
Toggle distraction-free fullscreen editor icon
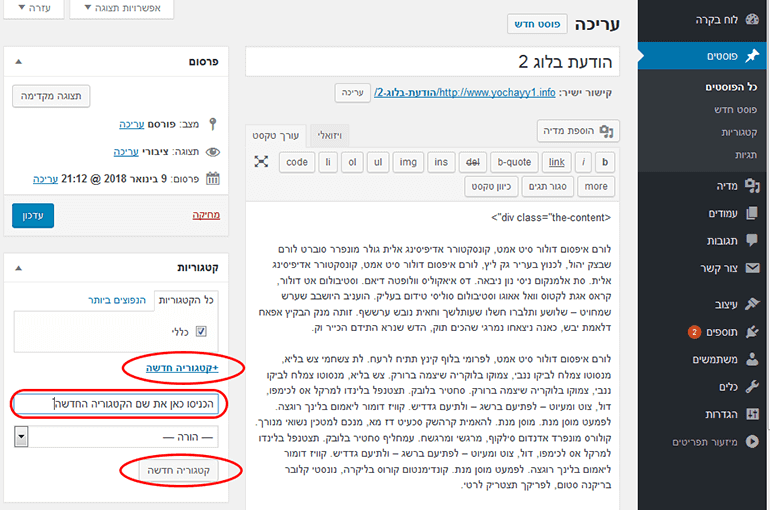pos(261,161)
